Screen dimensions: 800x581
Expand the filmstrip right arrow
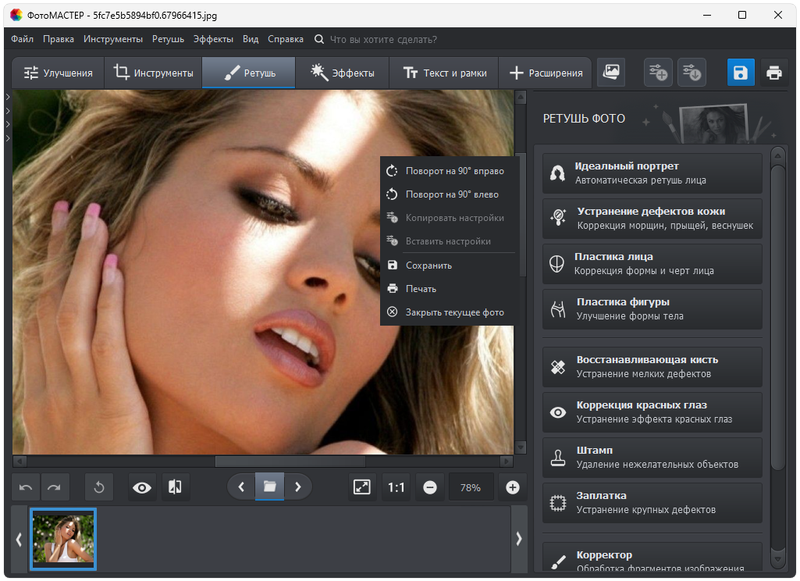pos(518,539)
